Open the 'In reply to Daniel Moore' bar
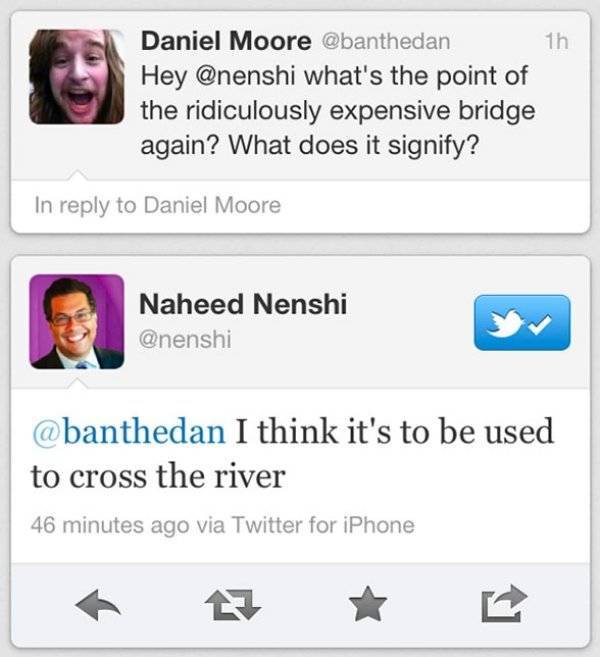Screen dimensions: 600x657 [x=157, y=205]
